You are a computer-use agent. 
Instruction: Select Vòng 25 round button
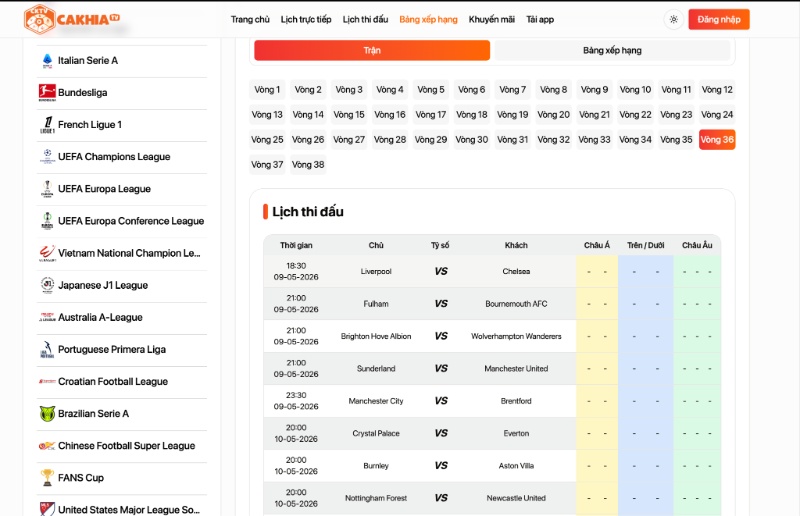click(267, 139)
